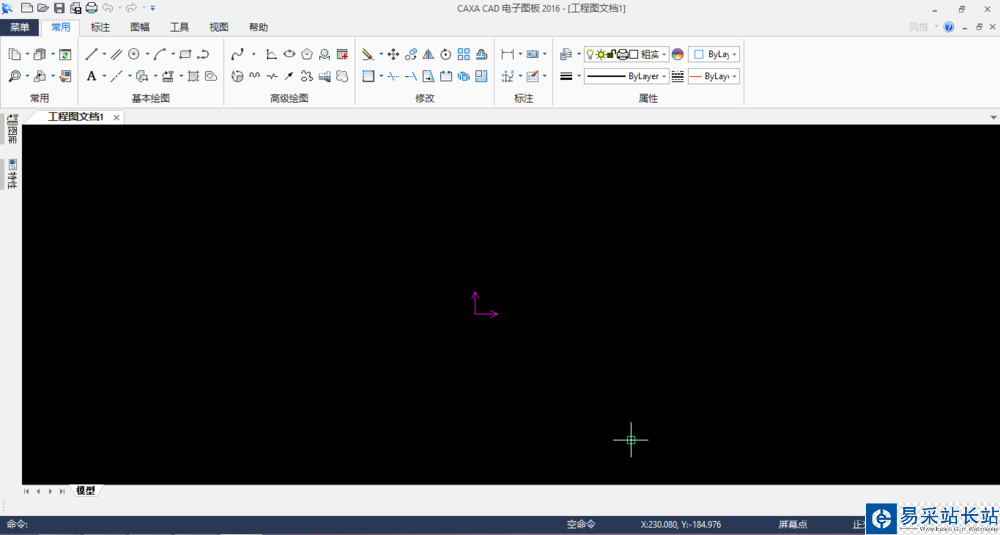Image resolution: width=1000 pixels, height=535 pixels.
Task: Expand the Dimension tool dropdown arrow
Action: pos(520,54)
